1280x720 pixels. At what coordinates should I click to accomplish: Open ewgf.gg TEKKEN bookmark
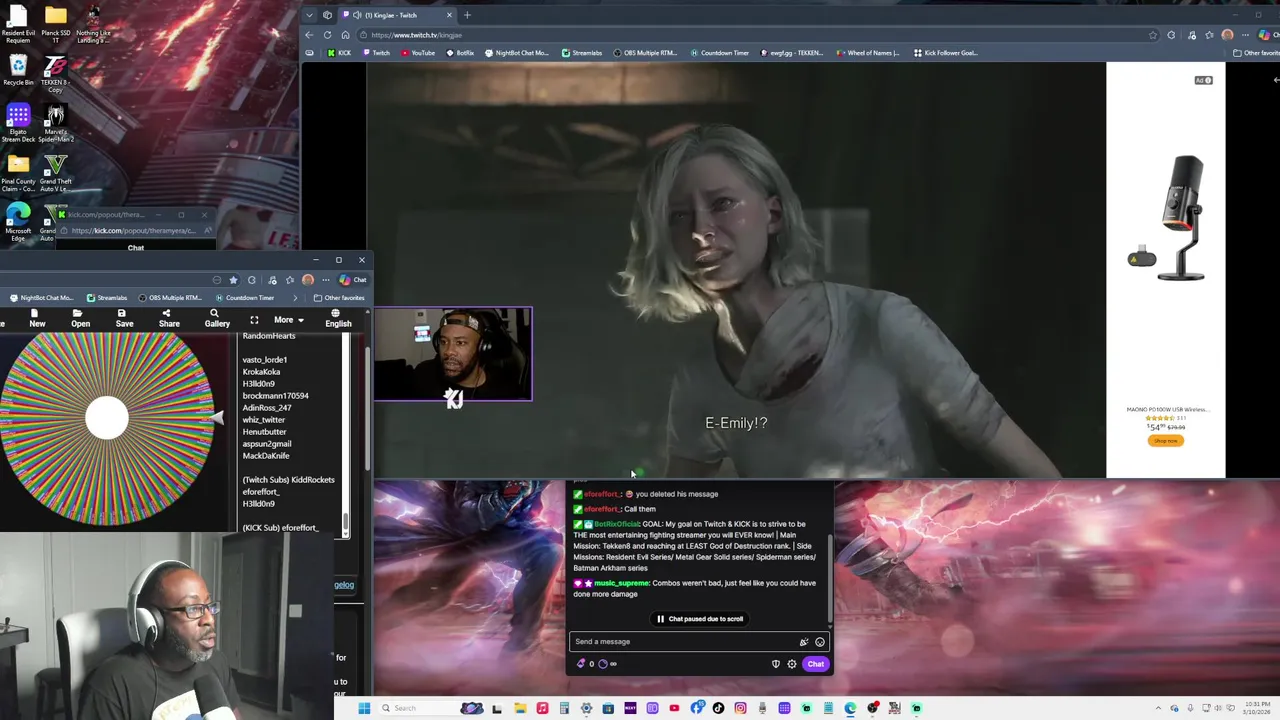click(791, 53)
